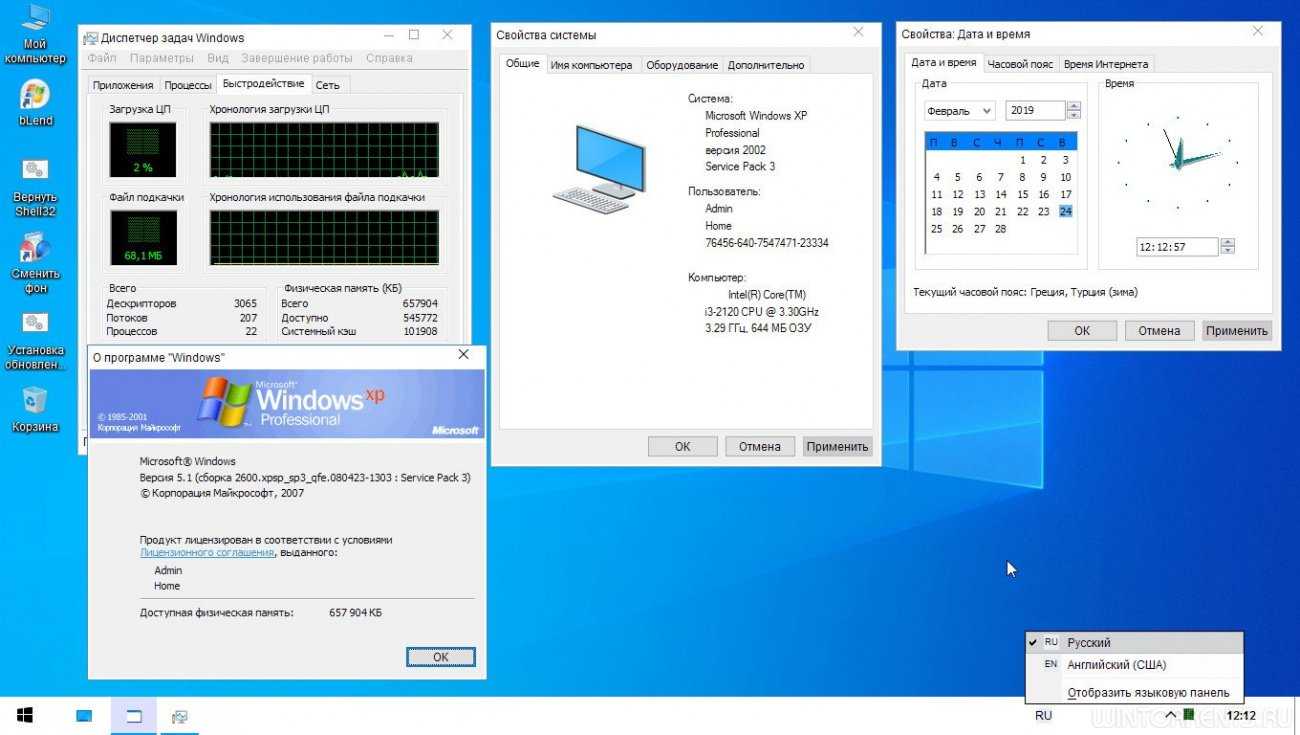Screen dimensions: 1300x735
Task: Select the Вернуть Shell32 desktop icon
Action: click(x=35, y=187)
